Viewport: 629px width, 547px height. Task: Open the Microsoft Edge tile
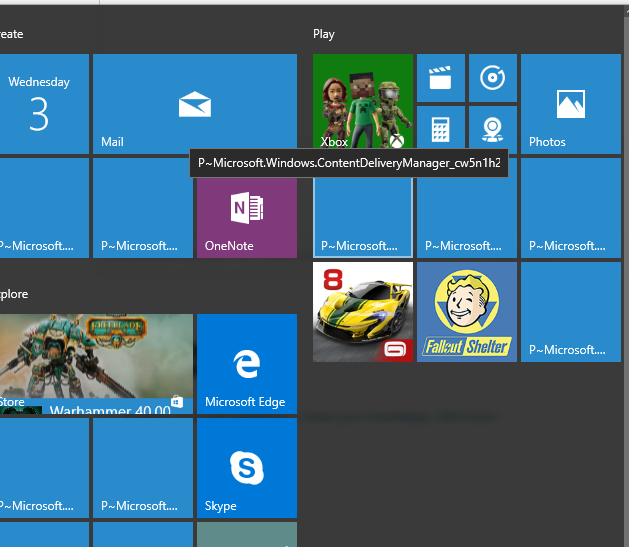[247, 364]
